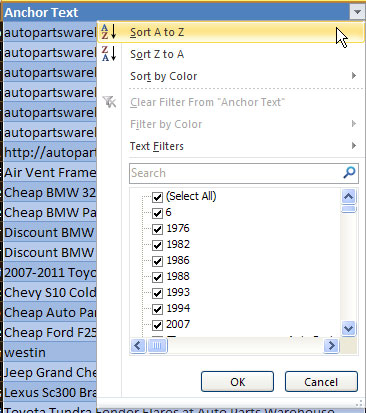Select the "Cheap Ford F25" cell

50,333
